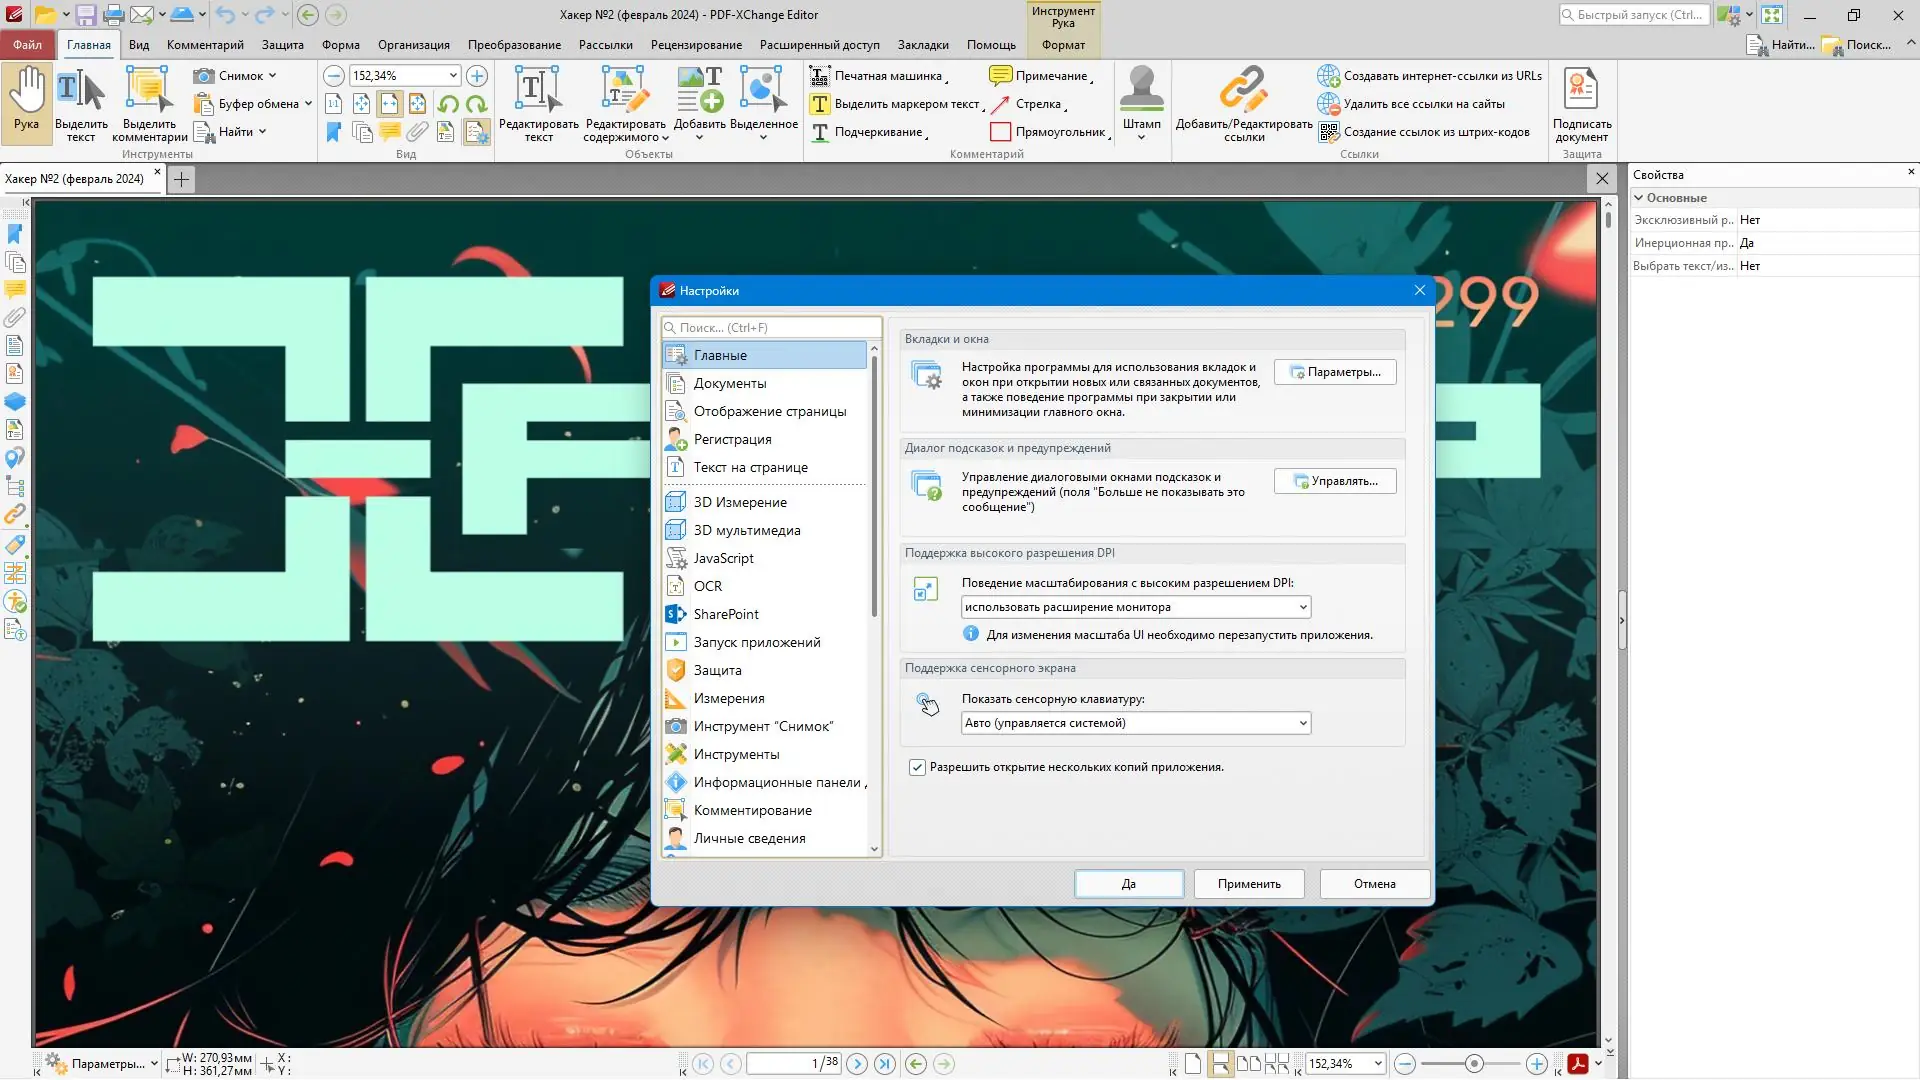Click the zoom slider in status bar
Viewport: 1920px width, 1080px height.
[1473, 1064]
